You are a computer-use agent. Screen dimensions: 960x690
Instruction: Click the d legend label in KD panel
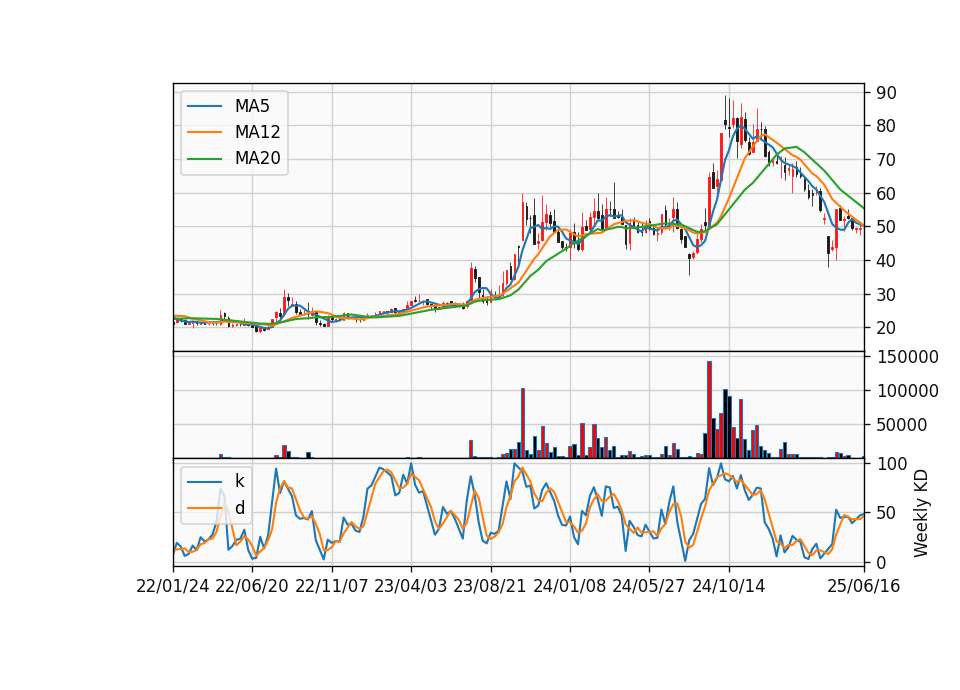(239, 508)
